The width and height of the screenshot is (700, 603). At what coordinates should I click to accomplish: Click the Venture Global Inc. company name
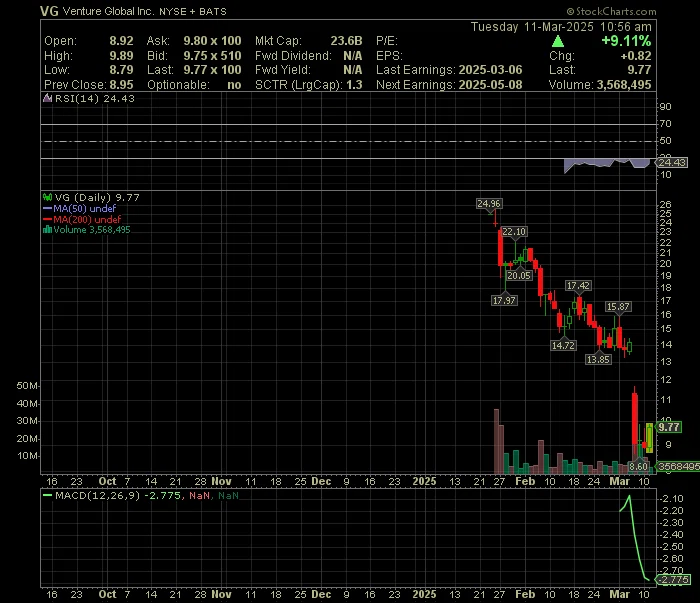(108, 11)
